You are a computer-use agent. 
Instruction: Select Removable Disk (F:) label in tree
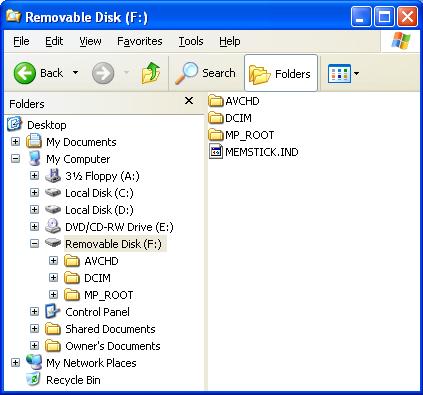[113, 244]
